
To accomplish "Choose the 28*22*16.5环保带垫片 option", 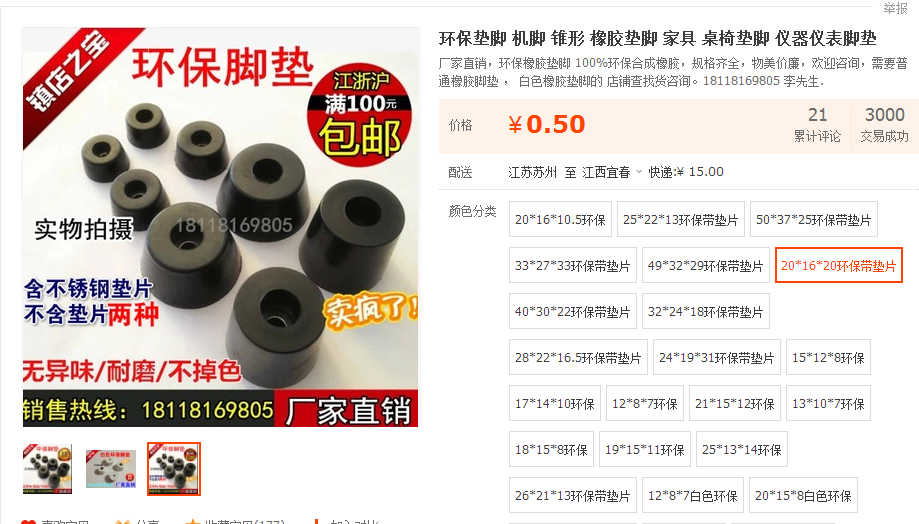I will pyautogui.click(x=578, y=357).
